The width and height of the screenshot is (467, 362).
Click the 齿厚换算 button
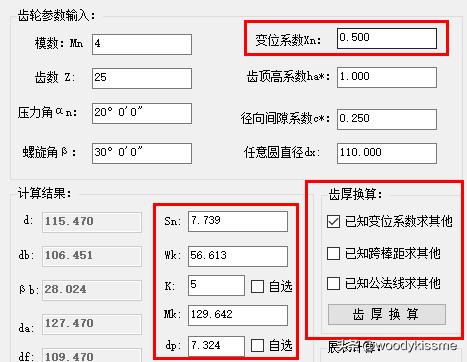(x=387, y=314)
